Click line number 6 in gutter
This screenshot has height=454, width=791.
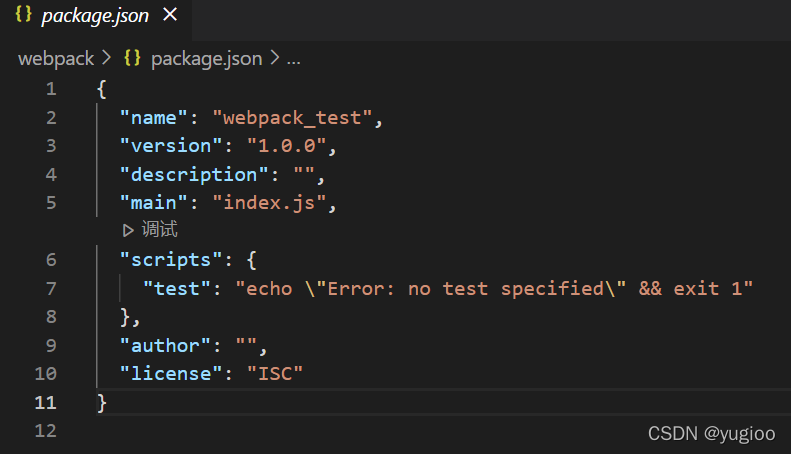pos(51,260)
